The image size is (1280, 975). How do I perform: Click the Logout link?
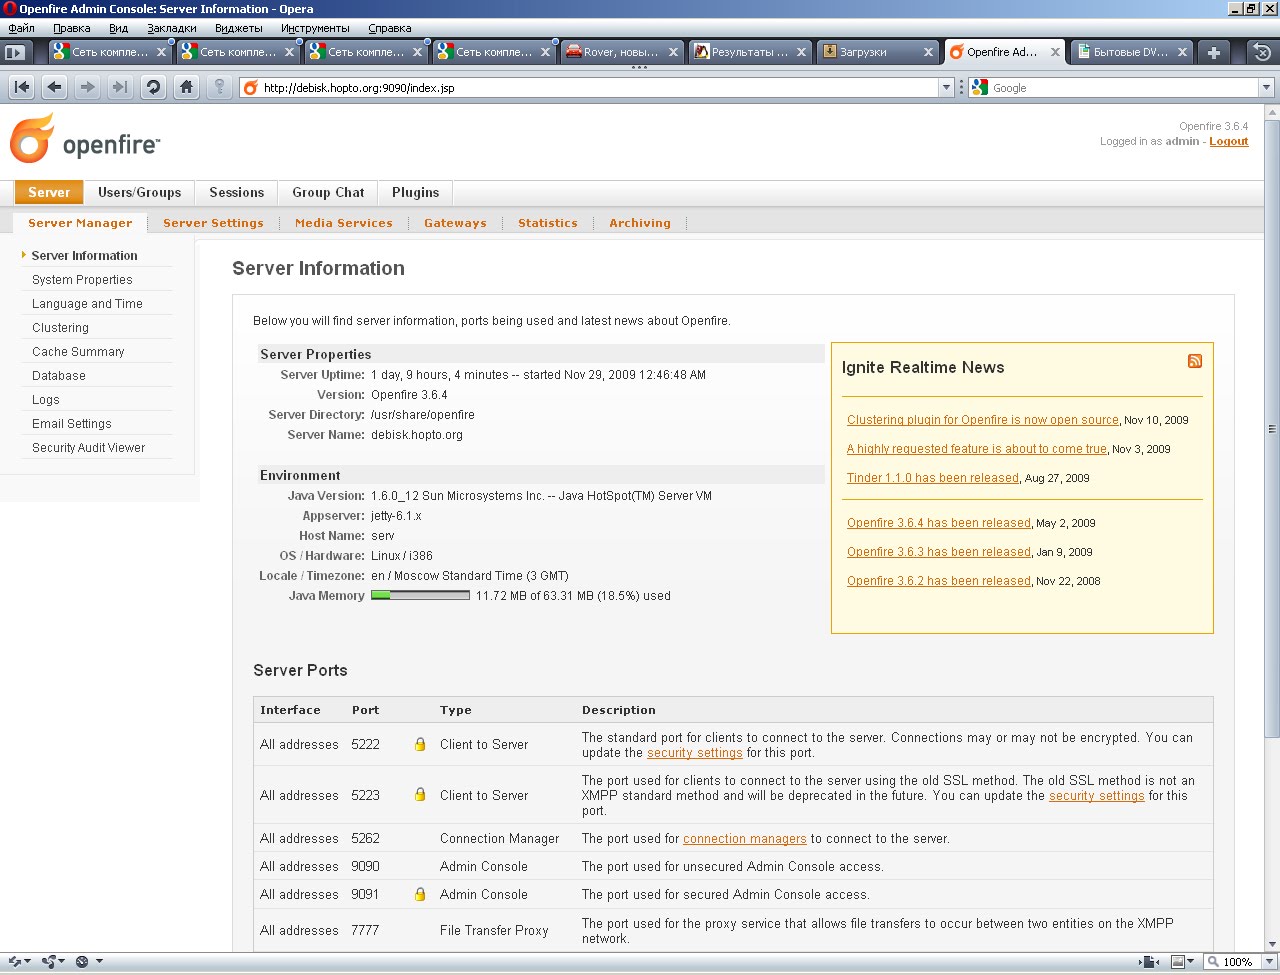point(1229,141)
